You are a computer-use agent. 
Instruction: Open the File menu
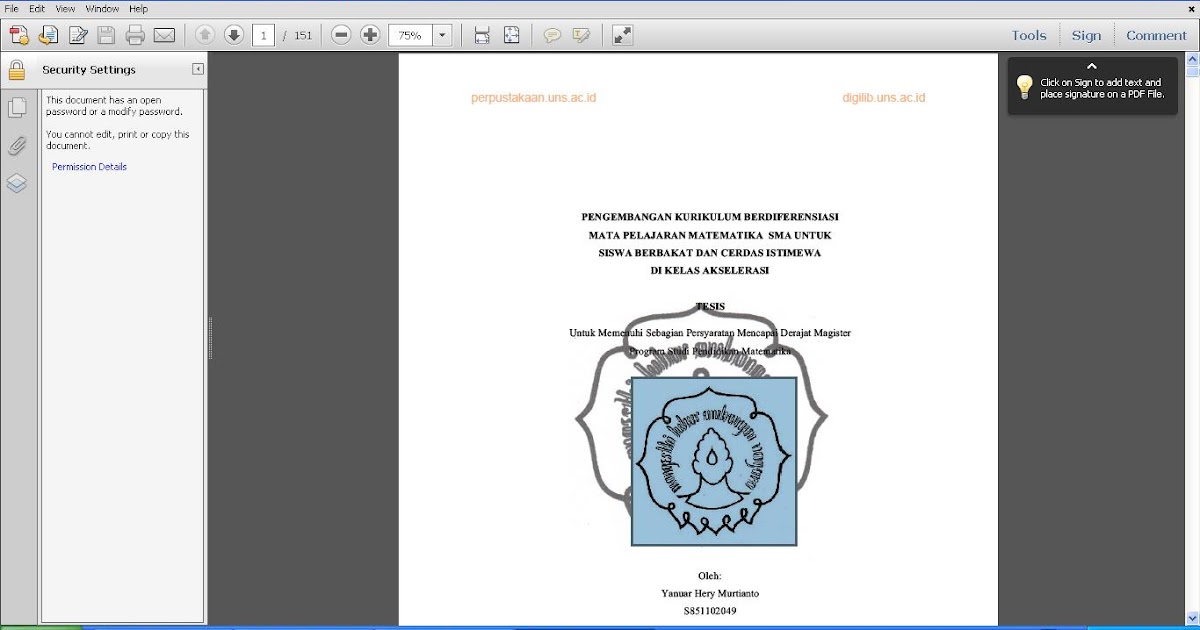tap(12, 8)
